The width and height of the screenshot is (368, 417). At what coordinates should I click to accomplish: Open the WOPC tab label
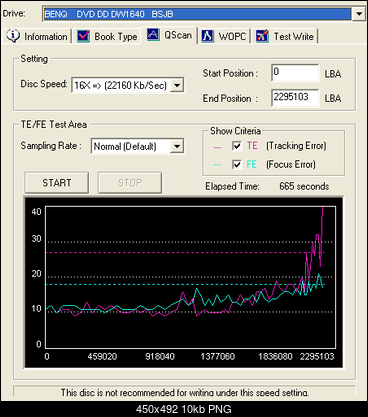click(x=232, y=36)
